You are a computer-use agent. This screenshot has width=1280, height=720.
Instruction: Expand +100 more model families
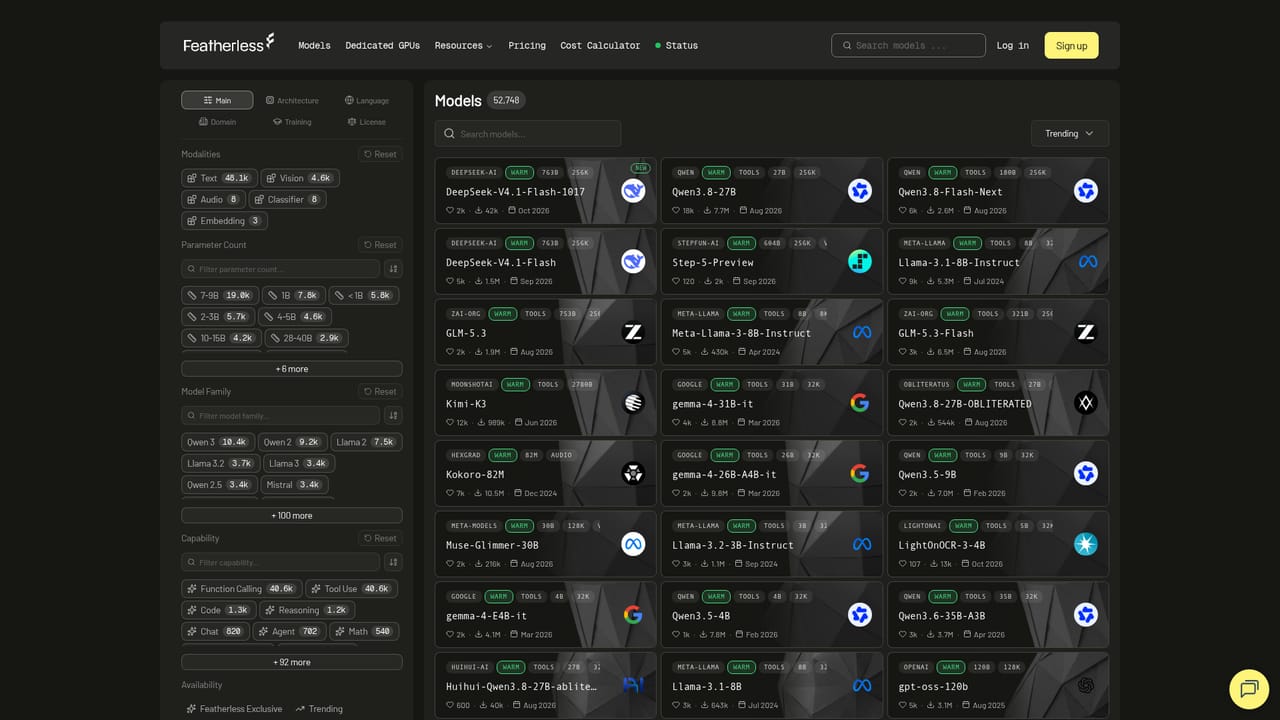click(292, 515)
